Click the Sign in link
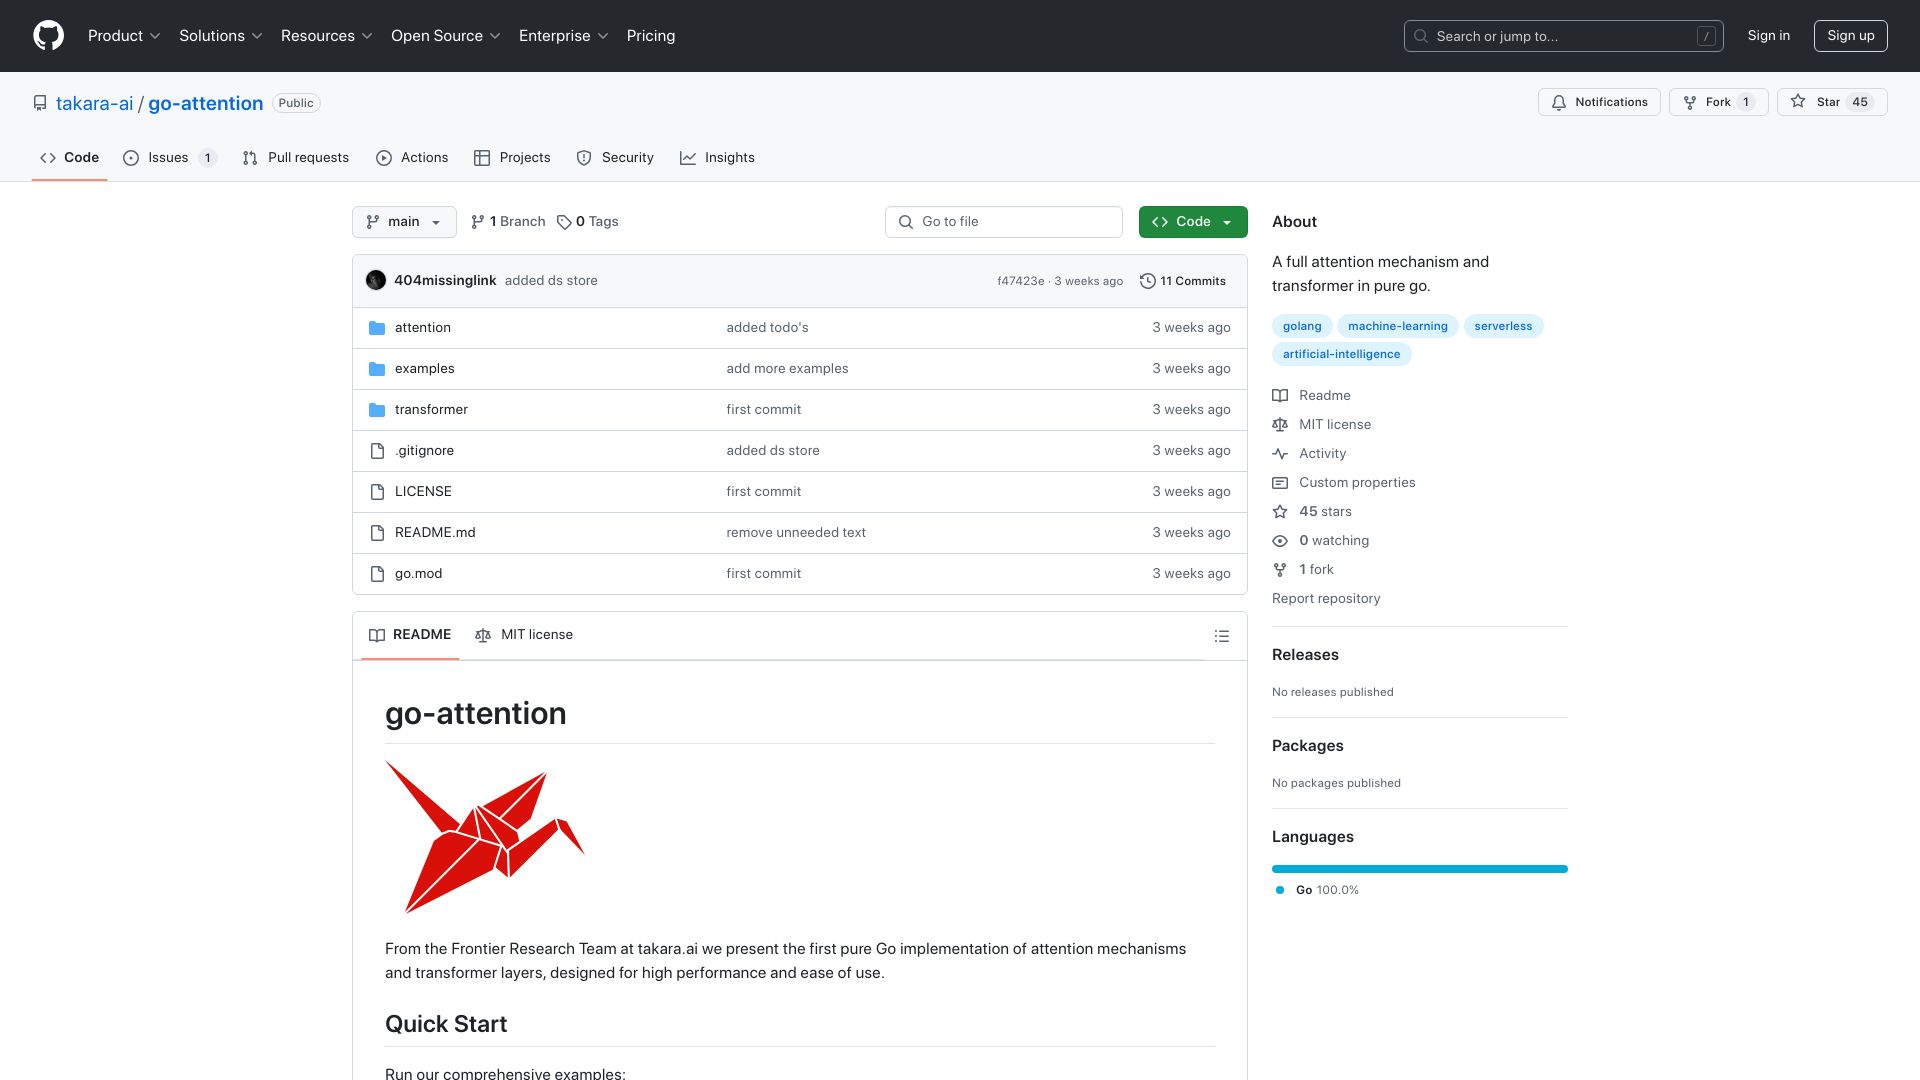The image size is (1920, 1080). pyautogui.click(x=1768, y=36)
